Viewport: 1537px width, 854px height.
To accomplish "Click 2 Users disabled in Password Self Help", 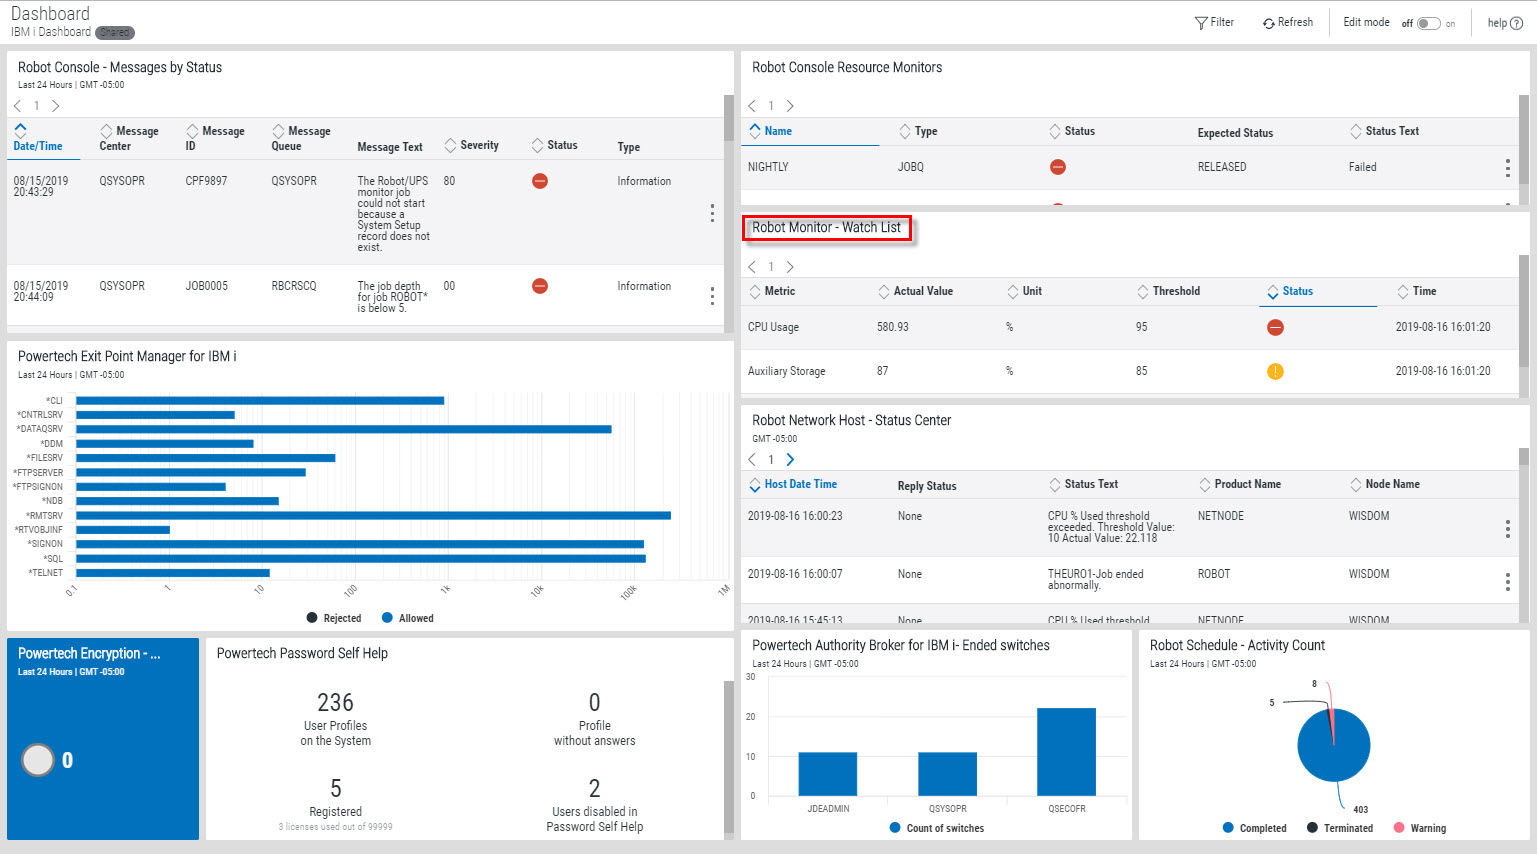I will 594,804.
